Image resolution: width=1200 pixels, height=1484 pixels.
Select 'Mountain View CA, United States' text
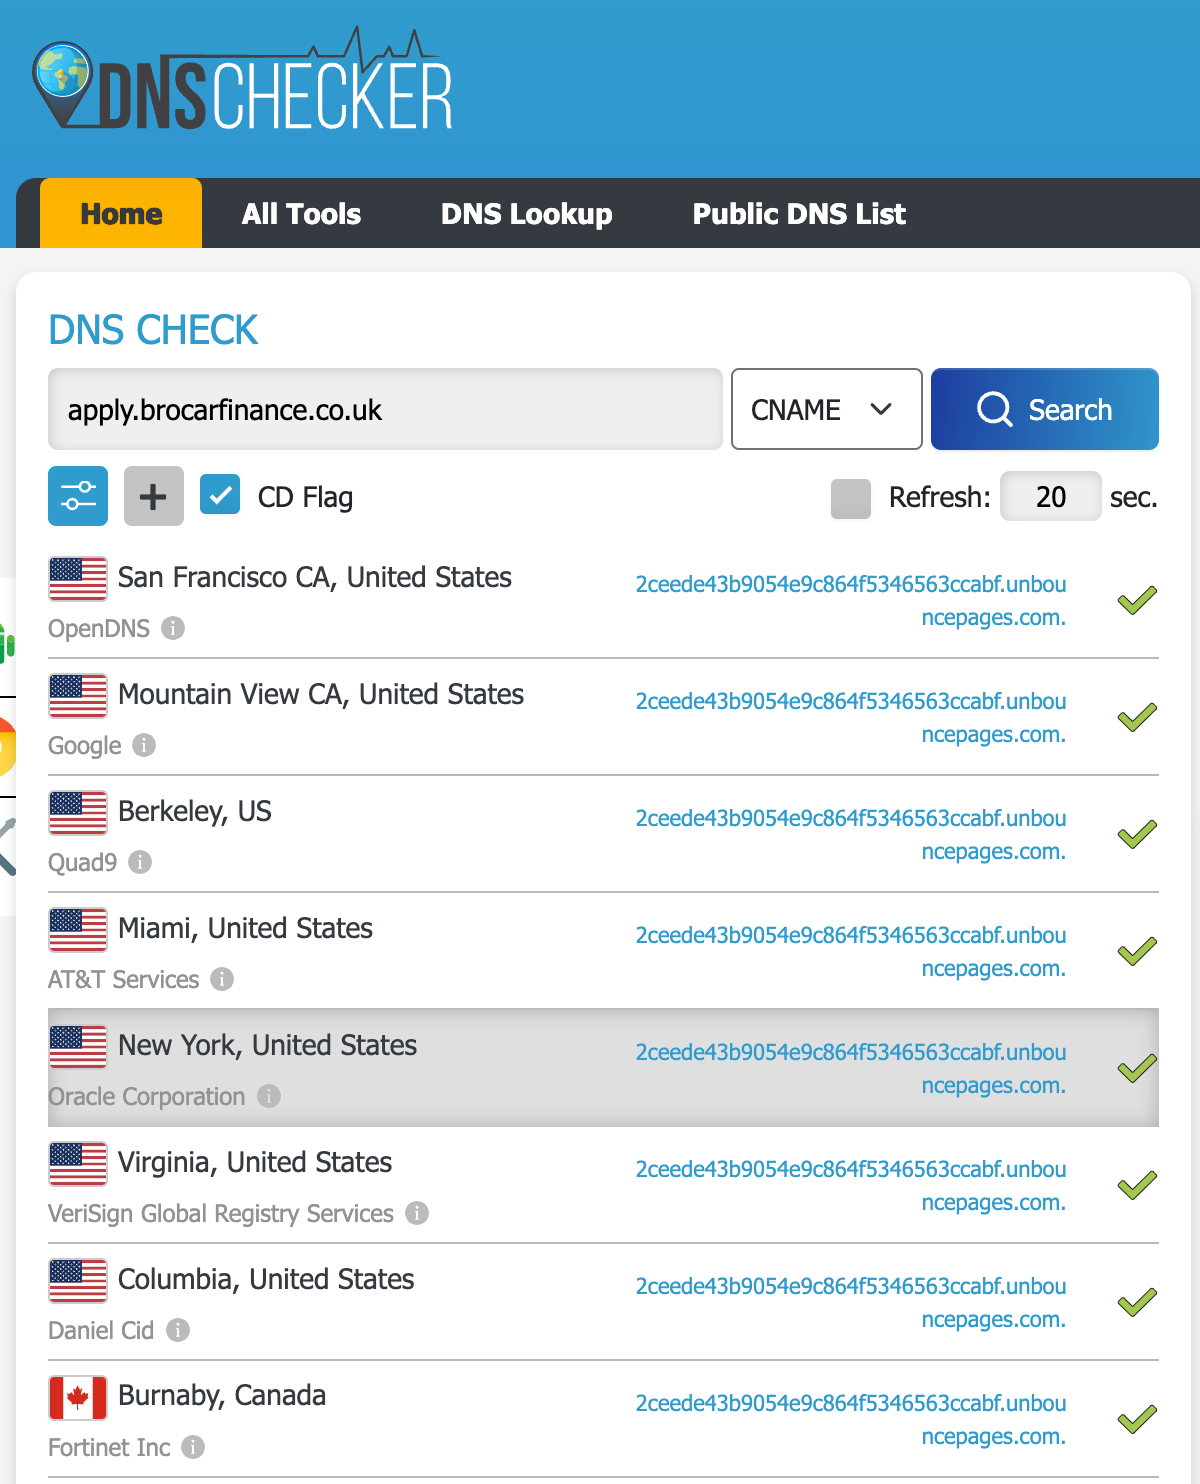321,694
